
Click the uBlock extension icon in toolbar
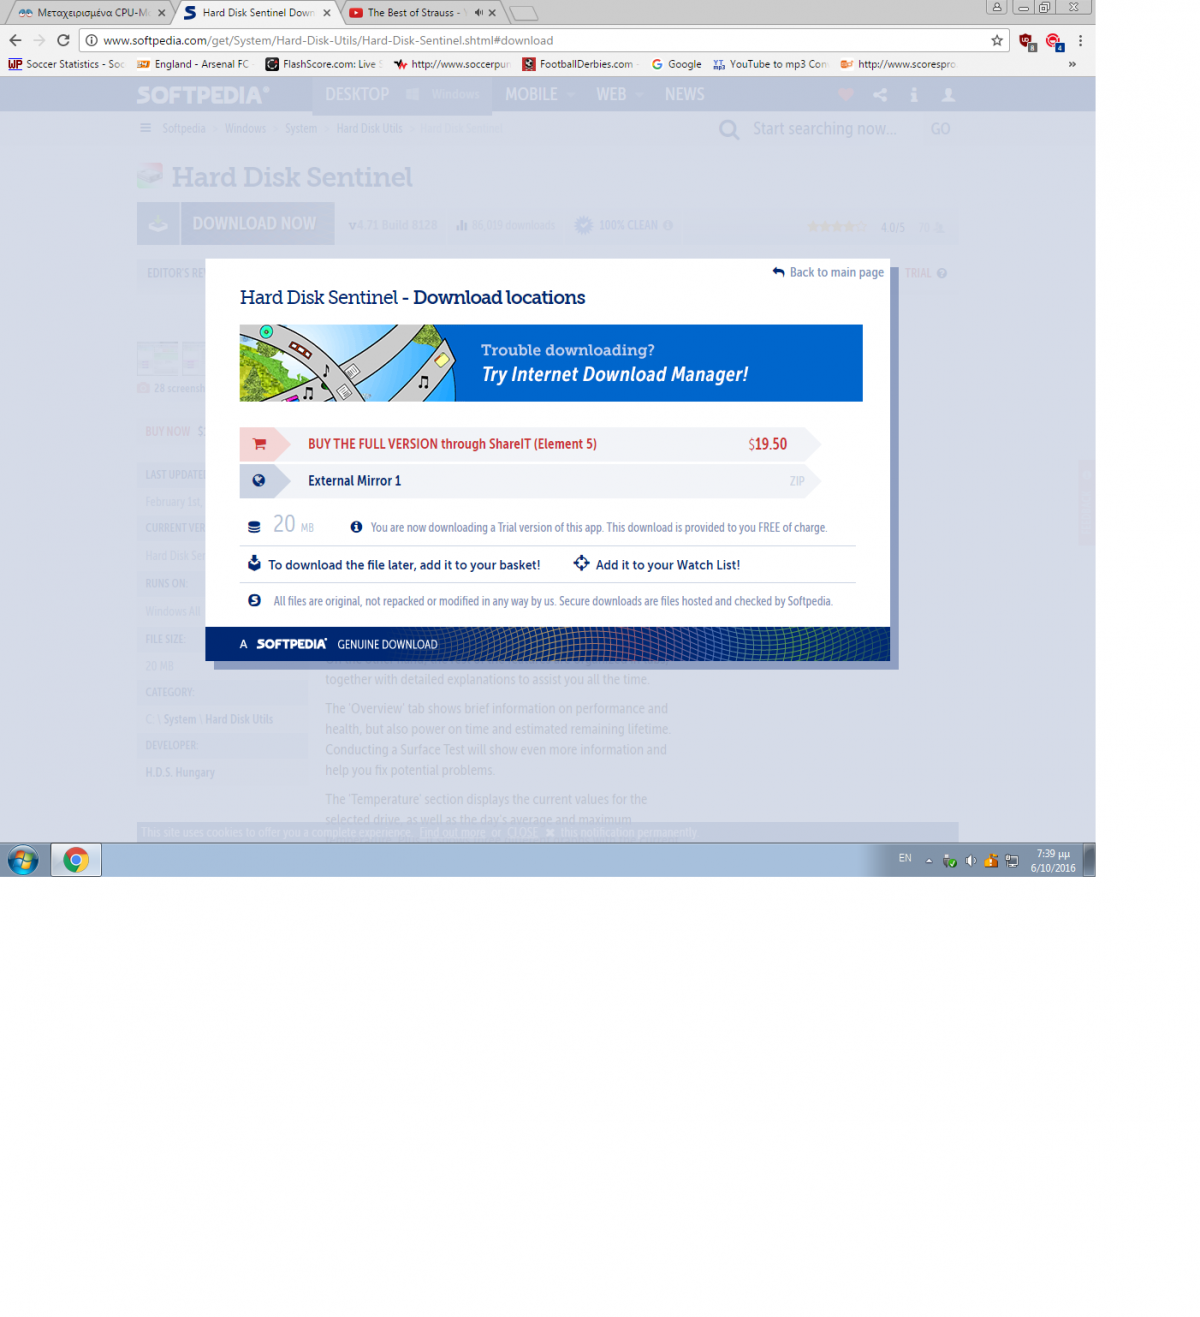pyautogui.click(x=1027, y=41)
